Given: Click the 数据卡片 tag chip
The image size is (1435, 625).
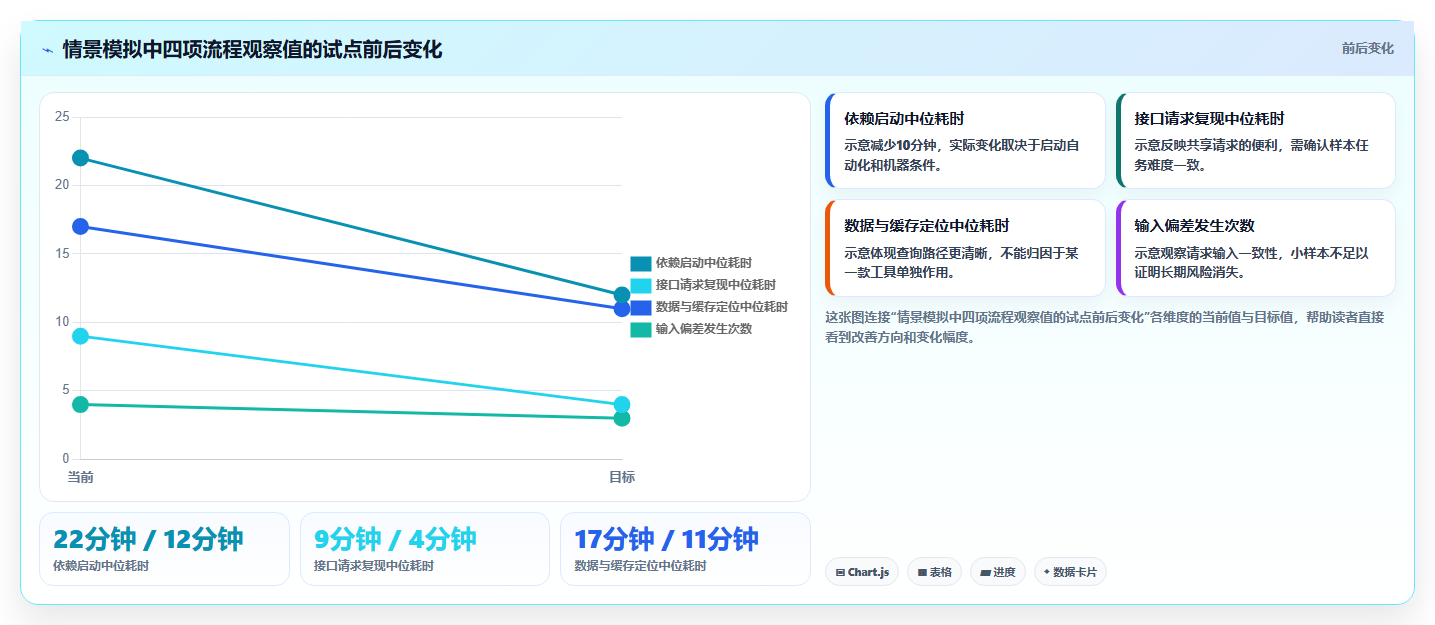Looking at the screenshot, I should pyautogui.click(x=1070, y=572).
